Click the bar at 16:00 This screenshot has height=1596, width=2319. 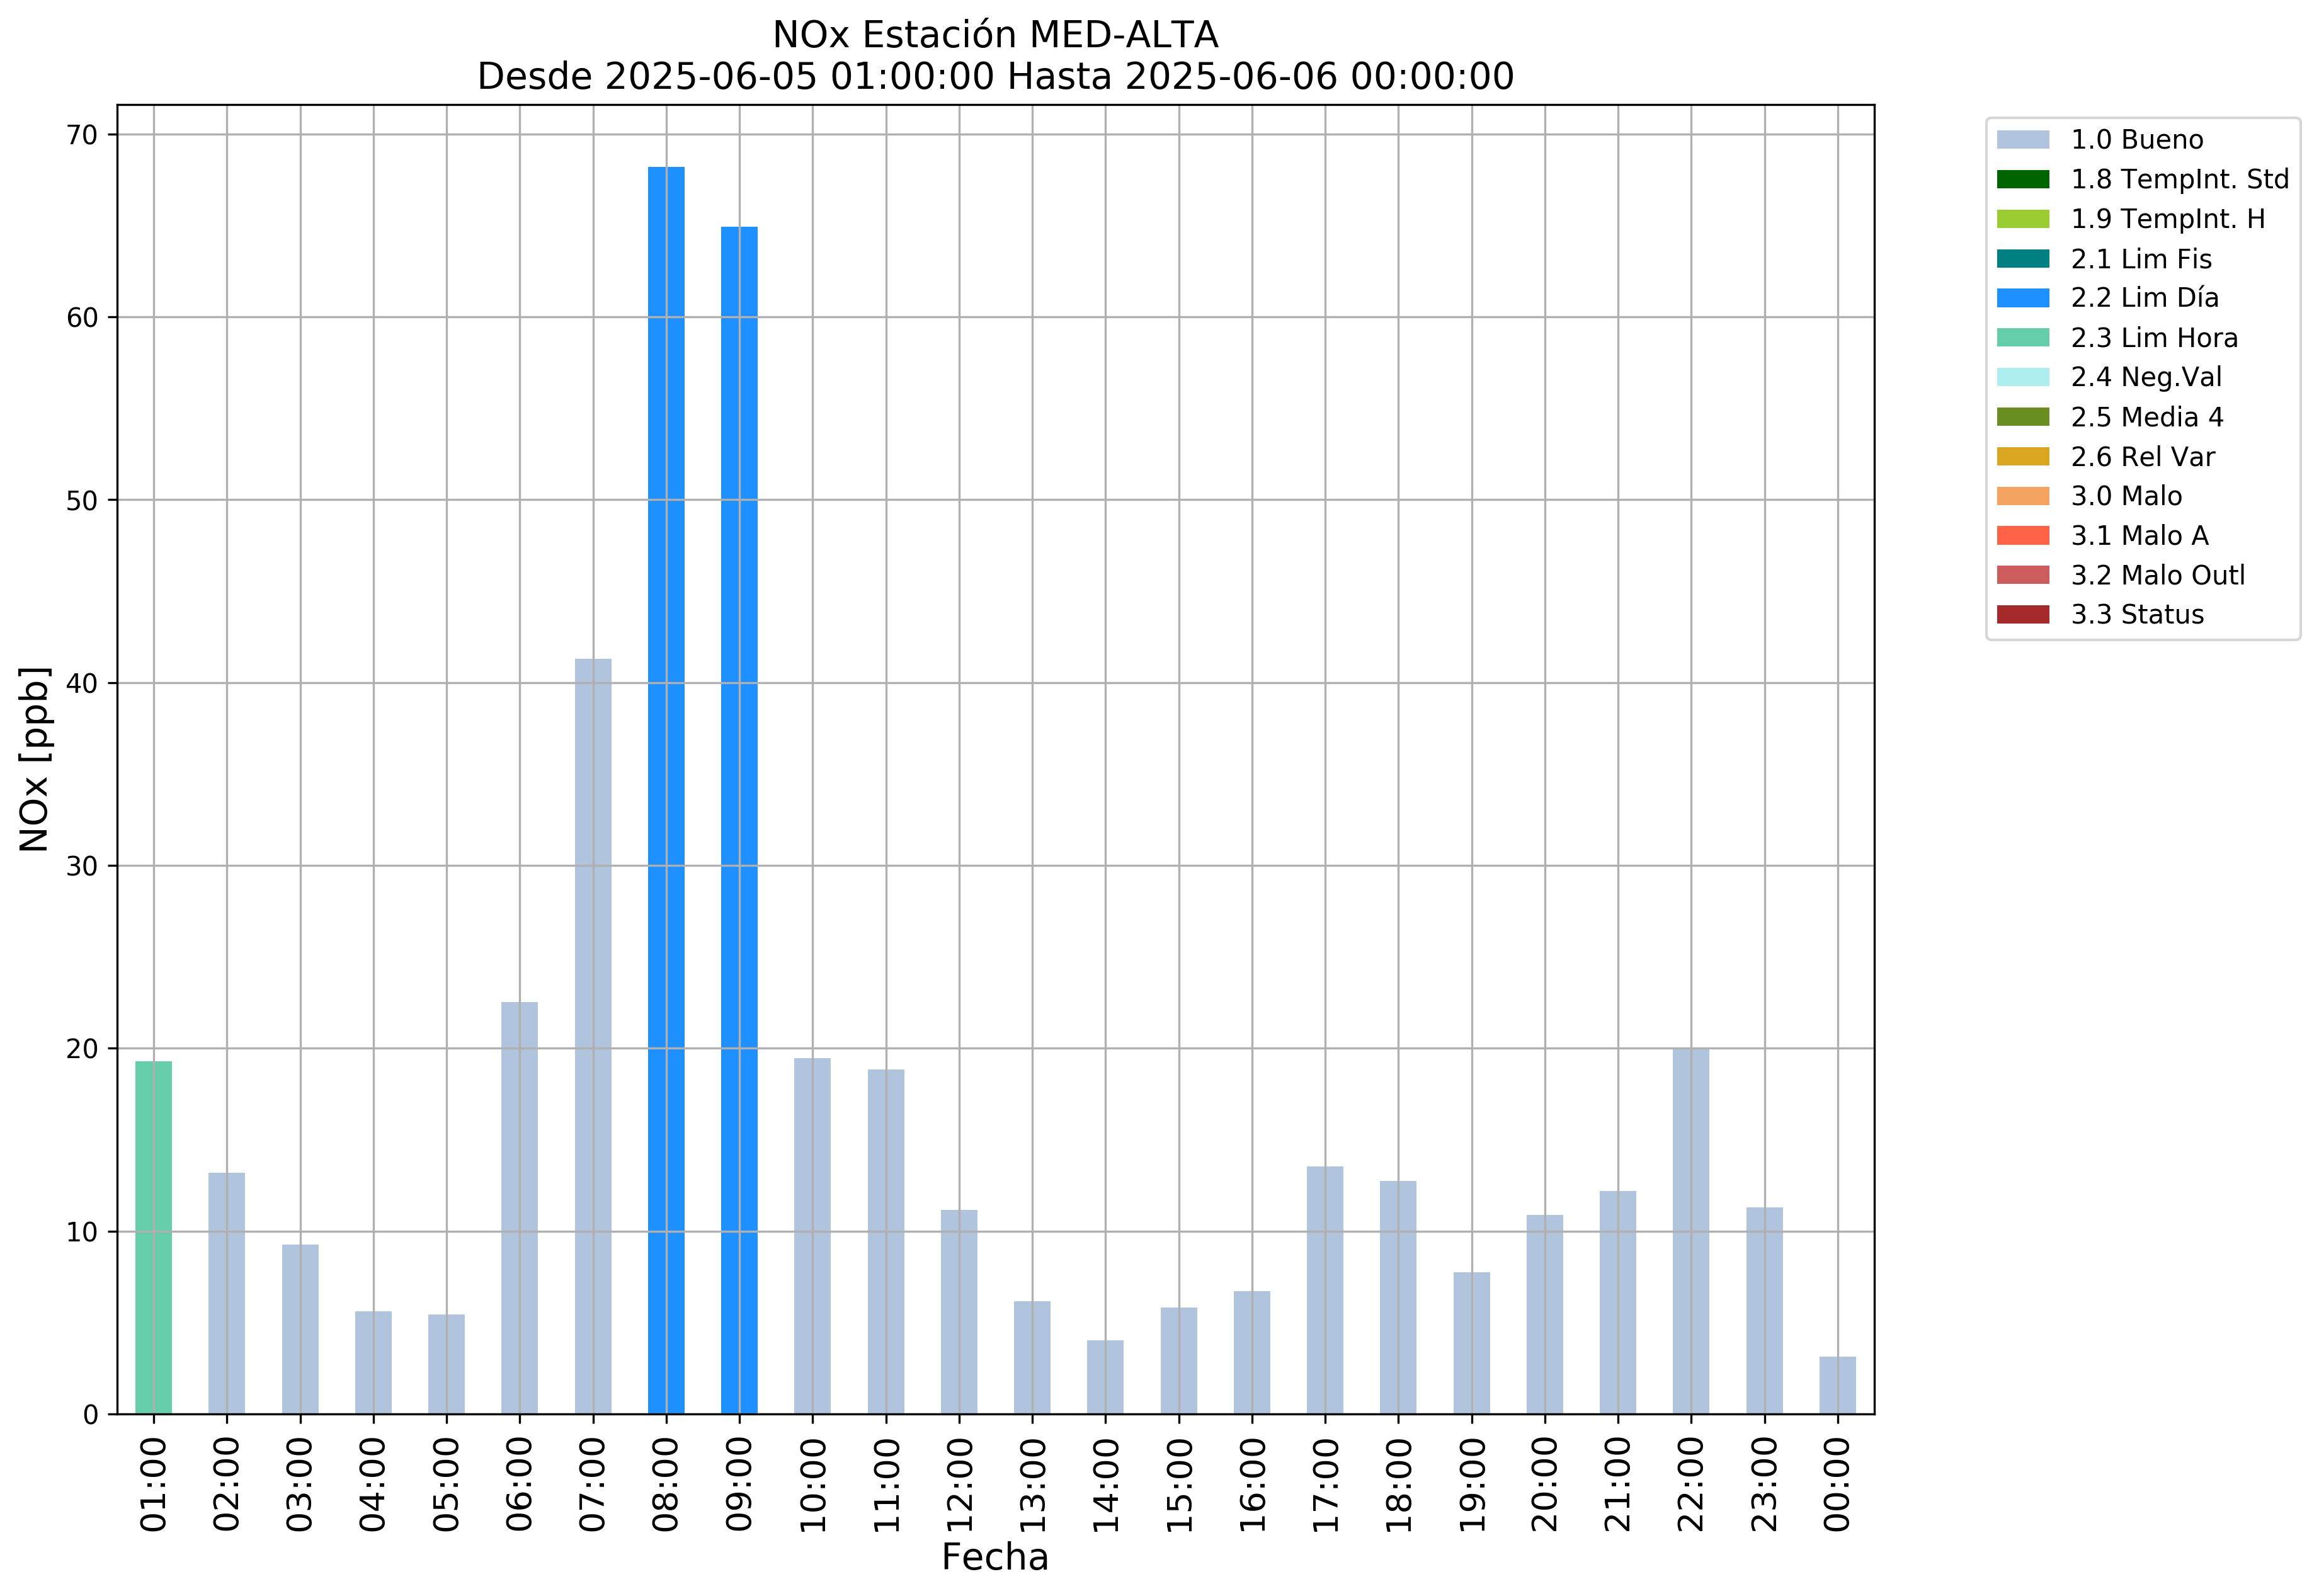click(1252, 1353)
